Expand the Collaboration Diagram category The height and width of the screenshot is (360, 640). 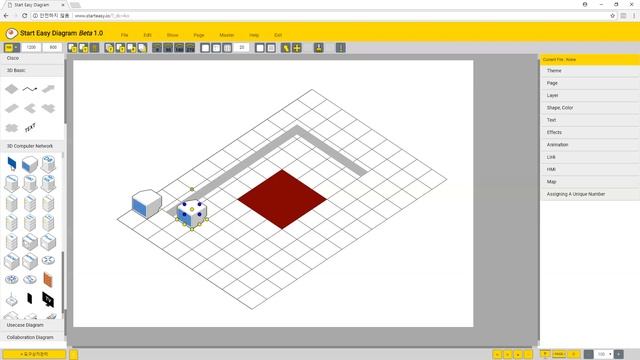point(32,337)
